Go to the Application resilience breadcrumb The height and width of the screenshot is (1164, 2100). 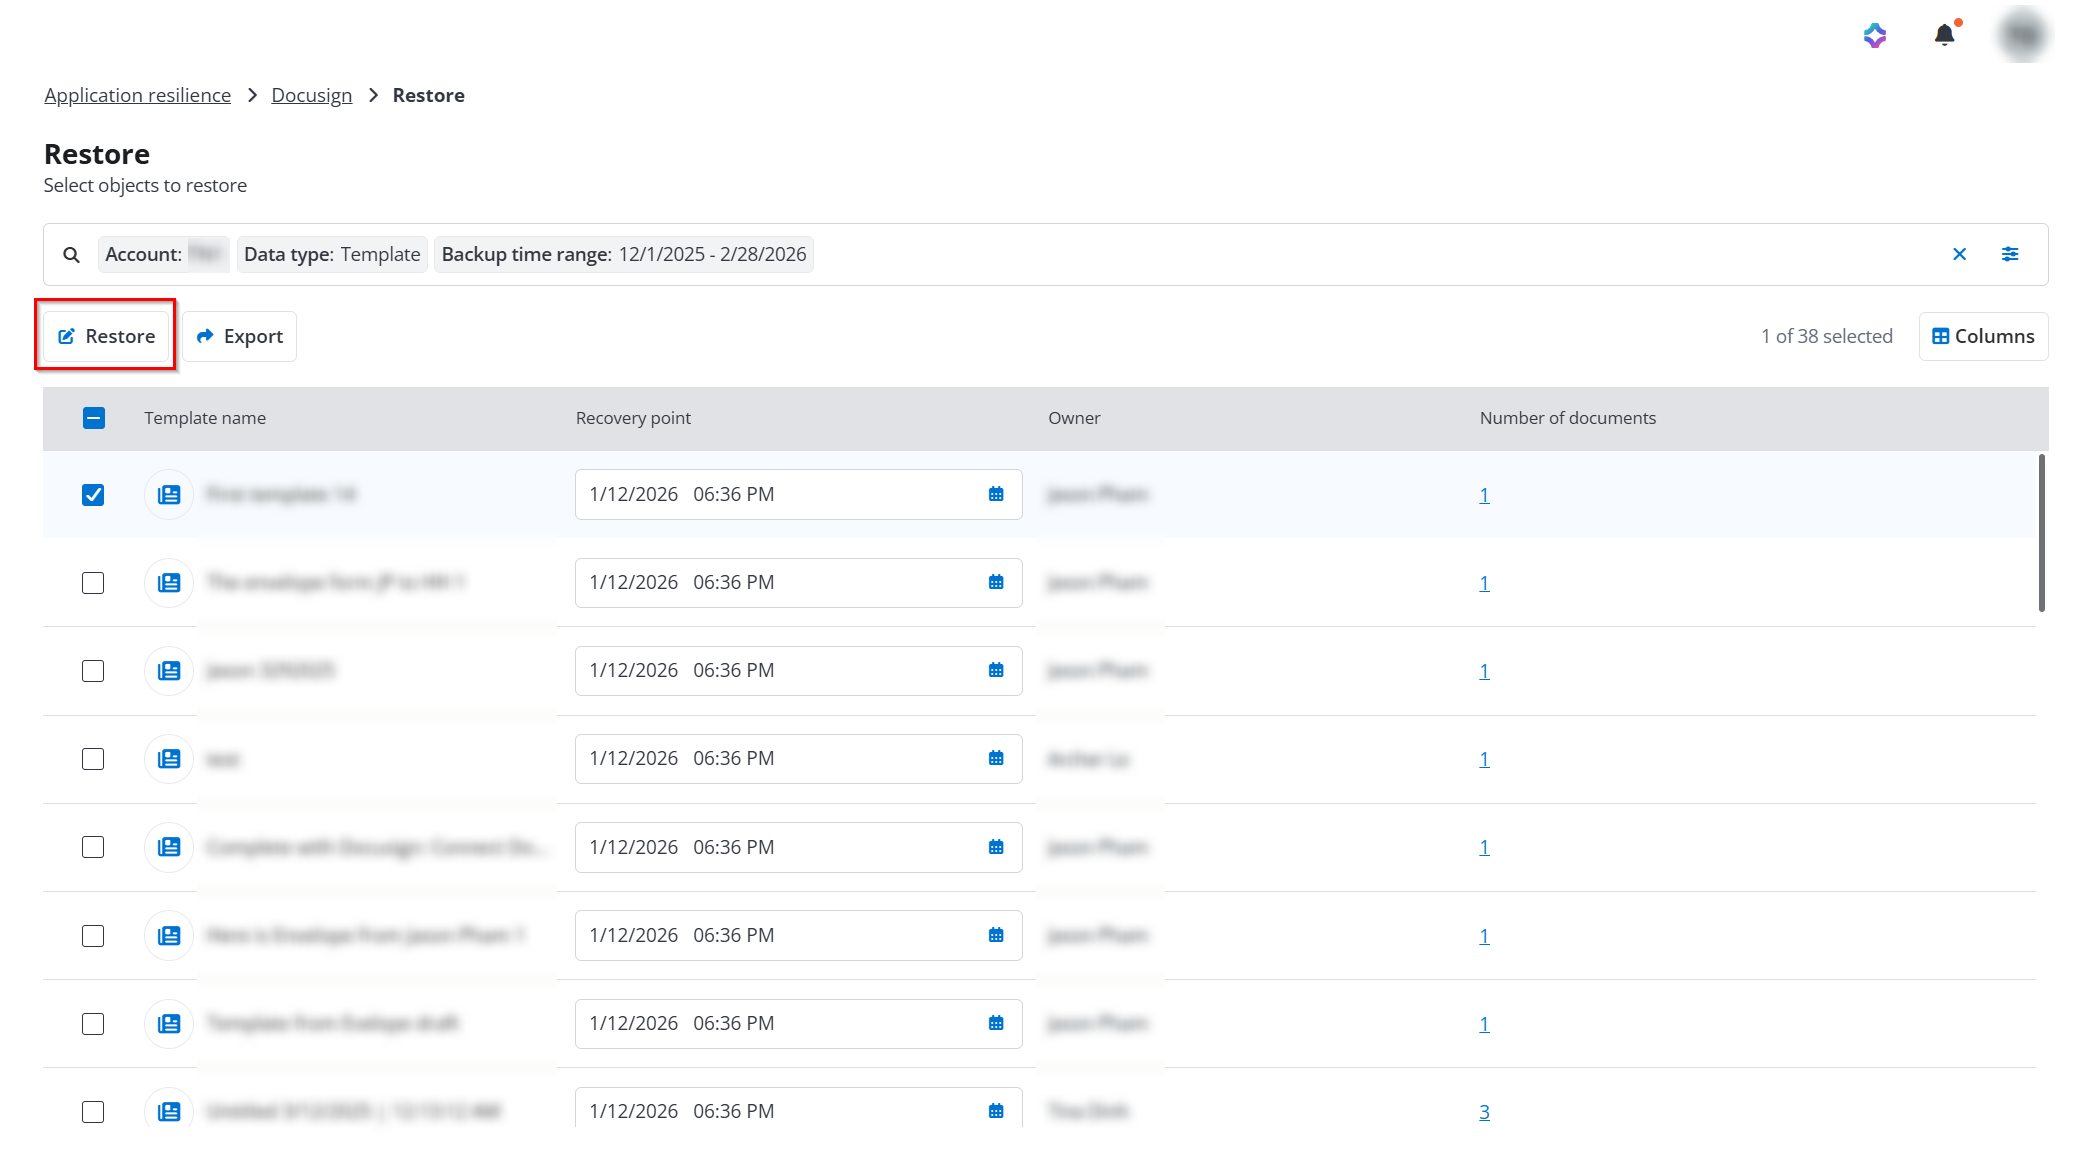[x=137, y=95]
